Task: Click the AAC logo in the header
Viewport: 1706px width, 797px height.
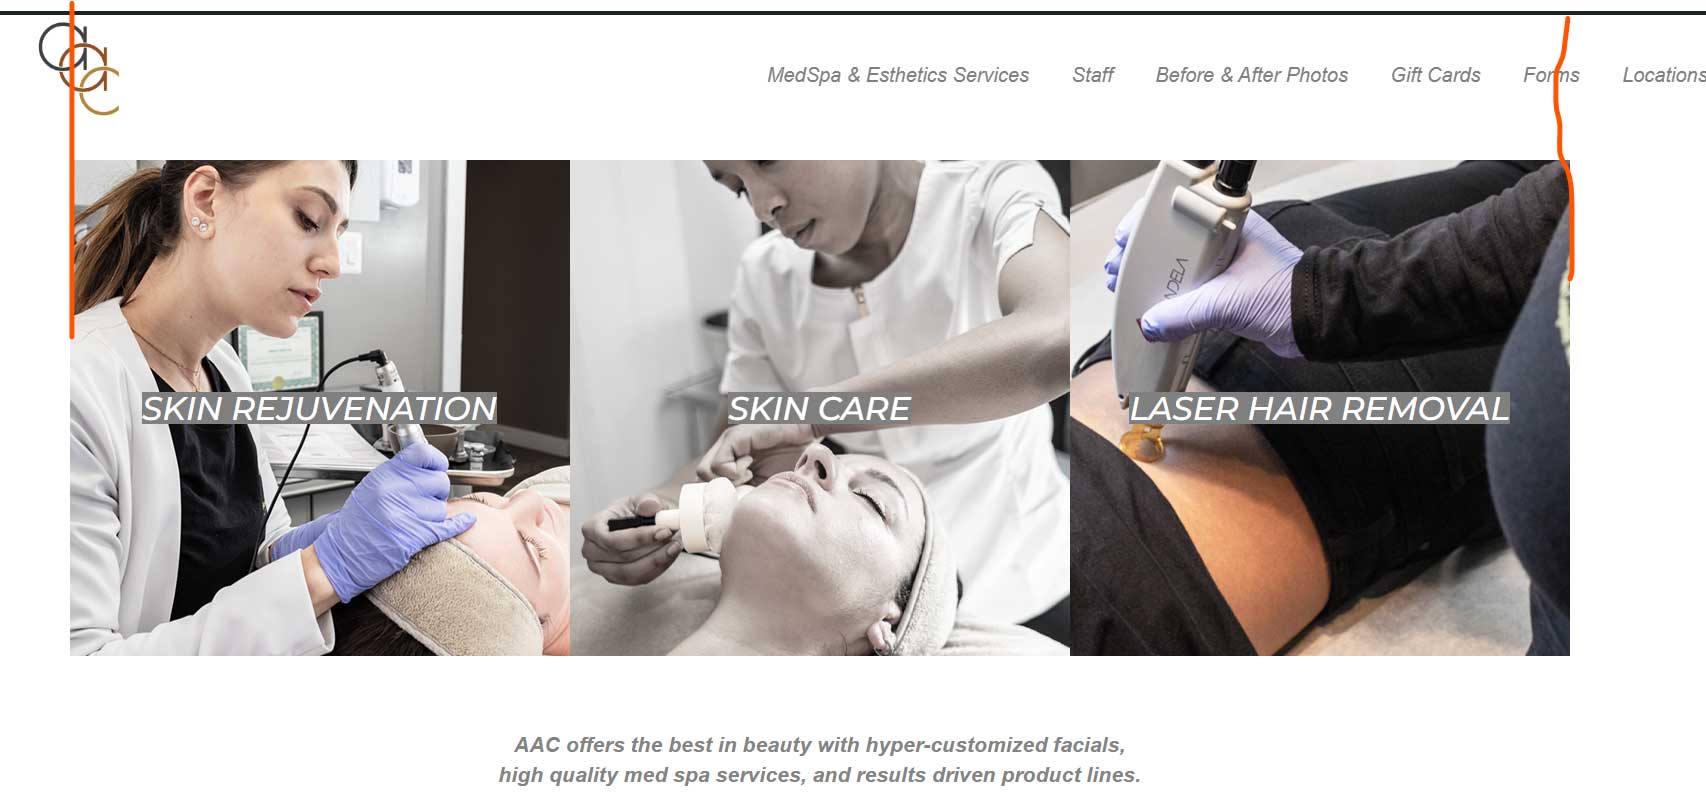Action: [79, 68]
